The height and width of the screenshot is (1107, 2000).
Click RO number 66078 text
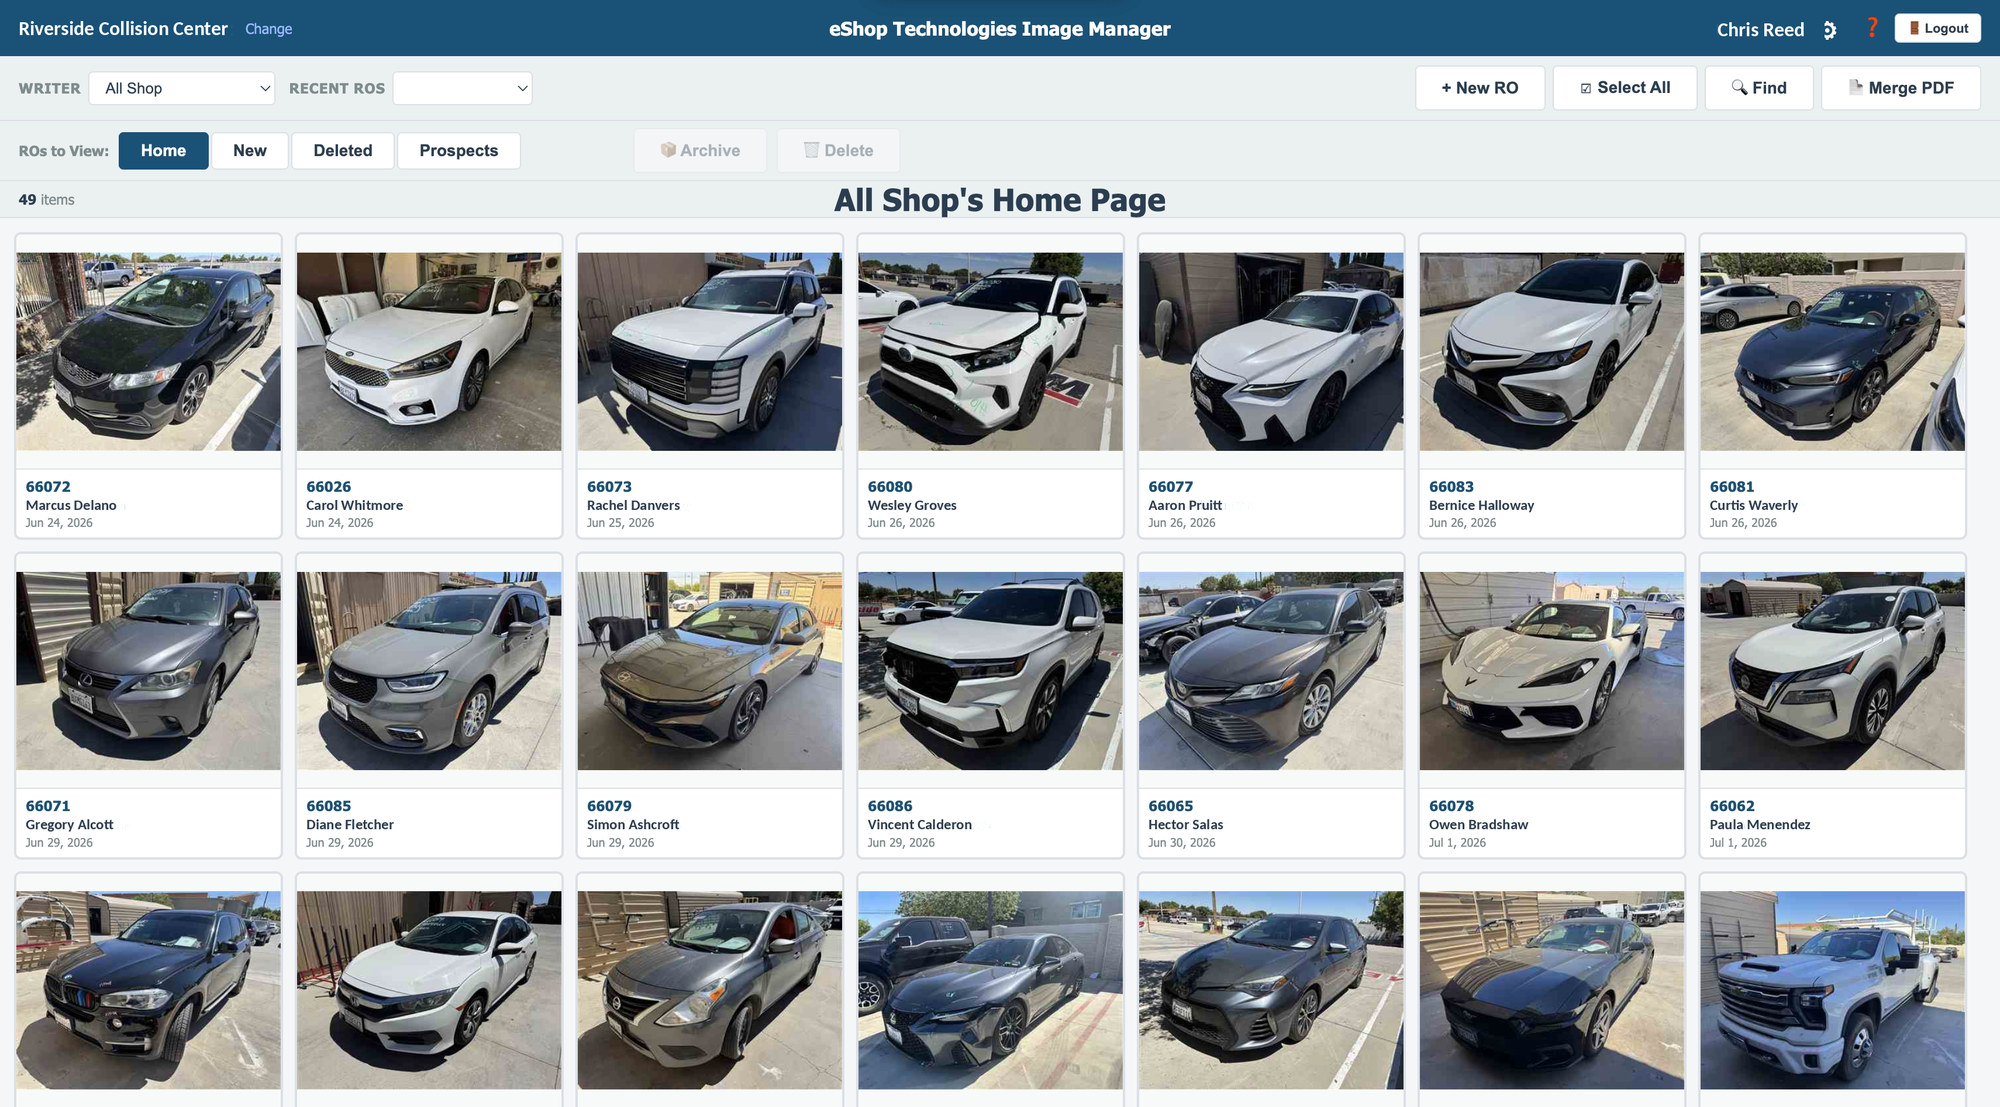[x=1451, y=806]
